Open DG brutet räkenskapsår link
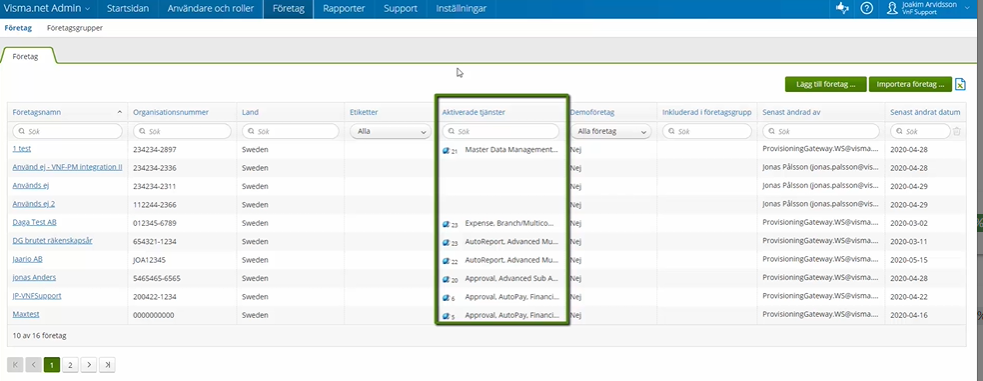983x381 pixels. click(x=53, y=241)
